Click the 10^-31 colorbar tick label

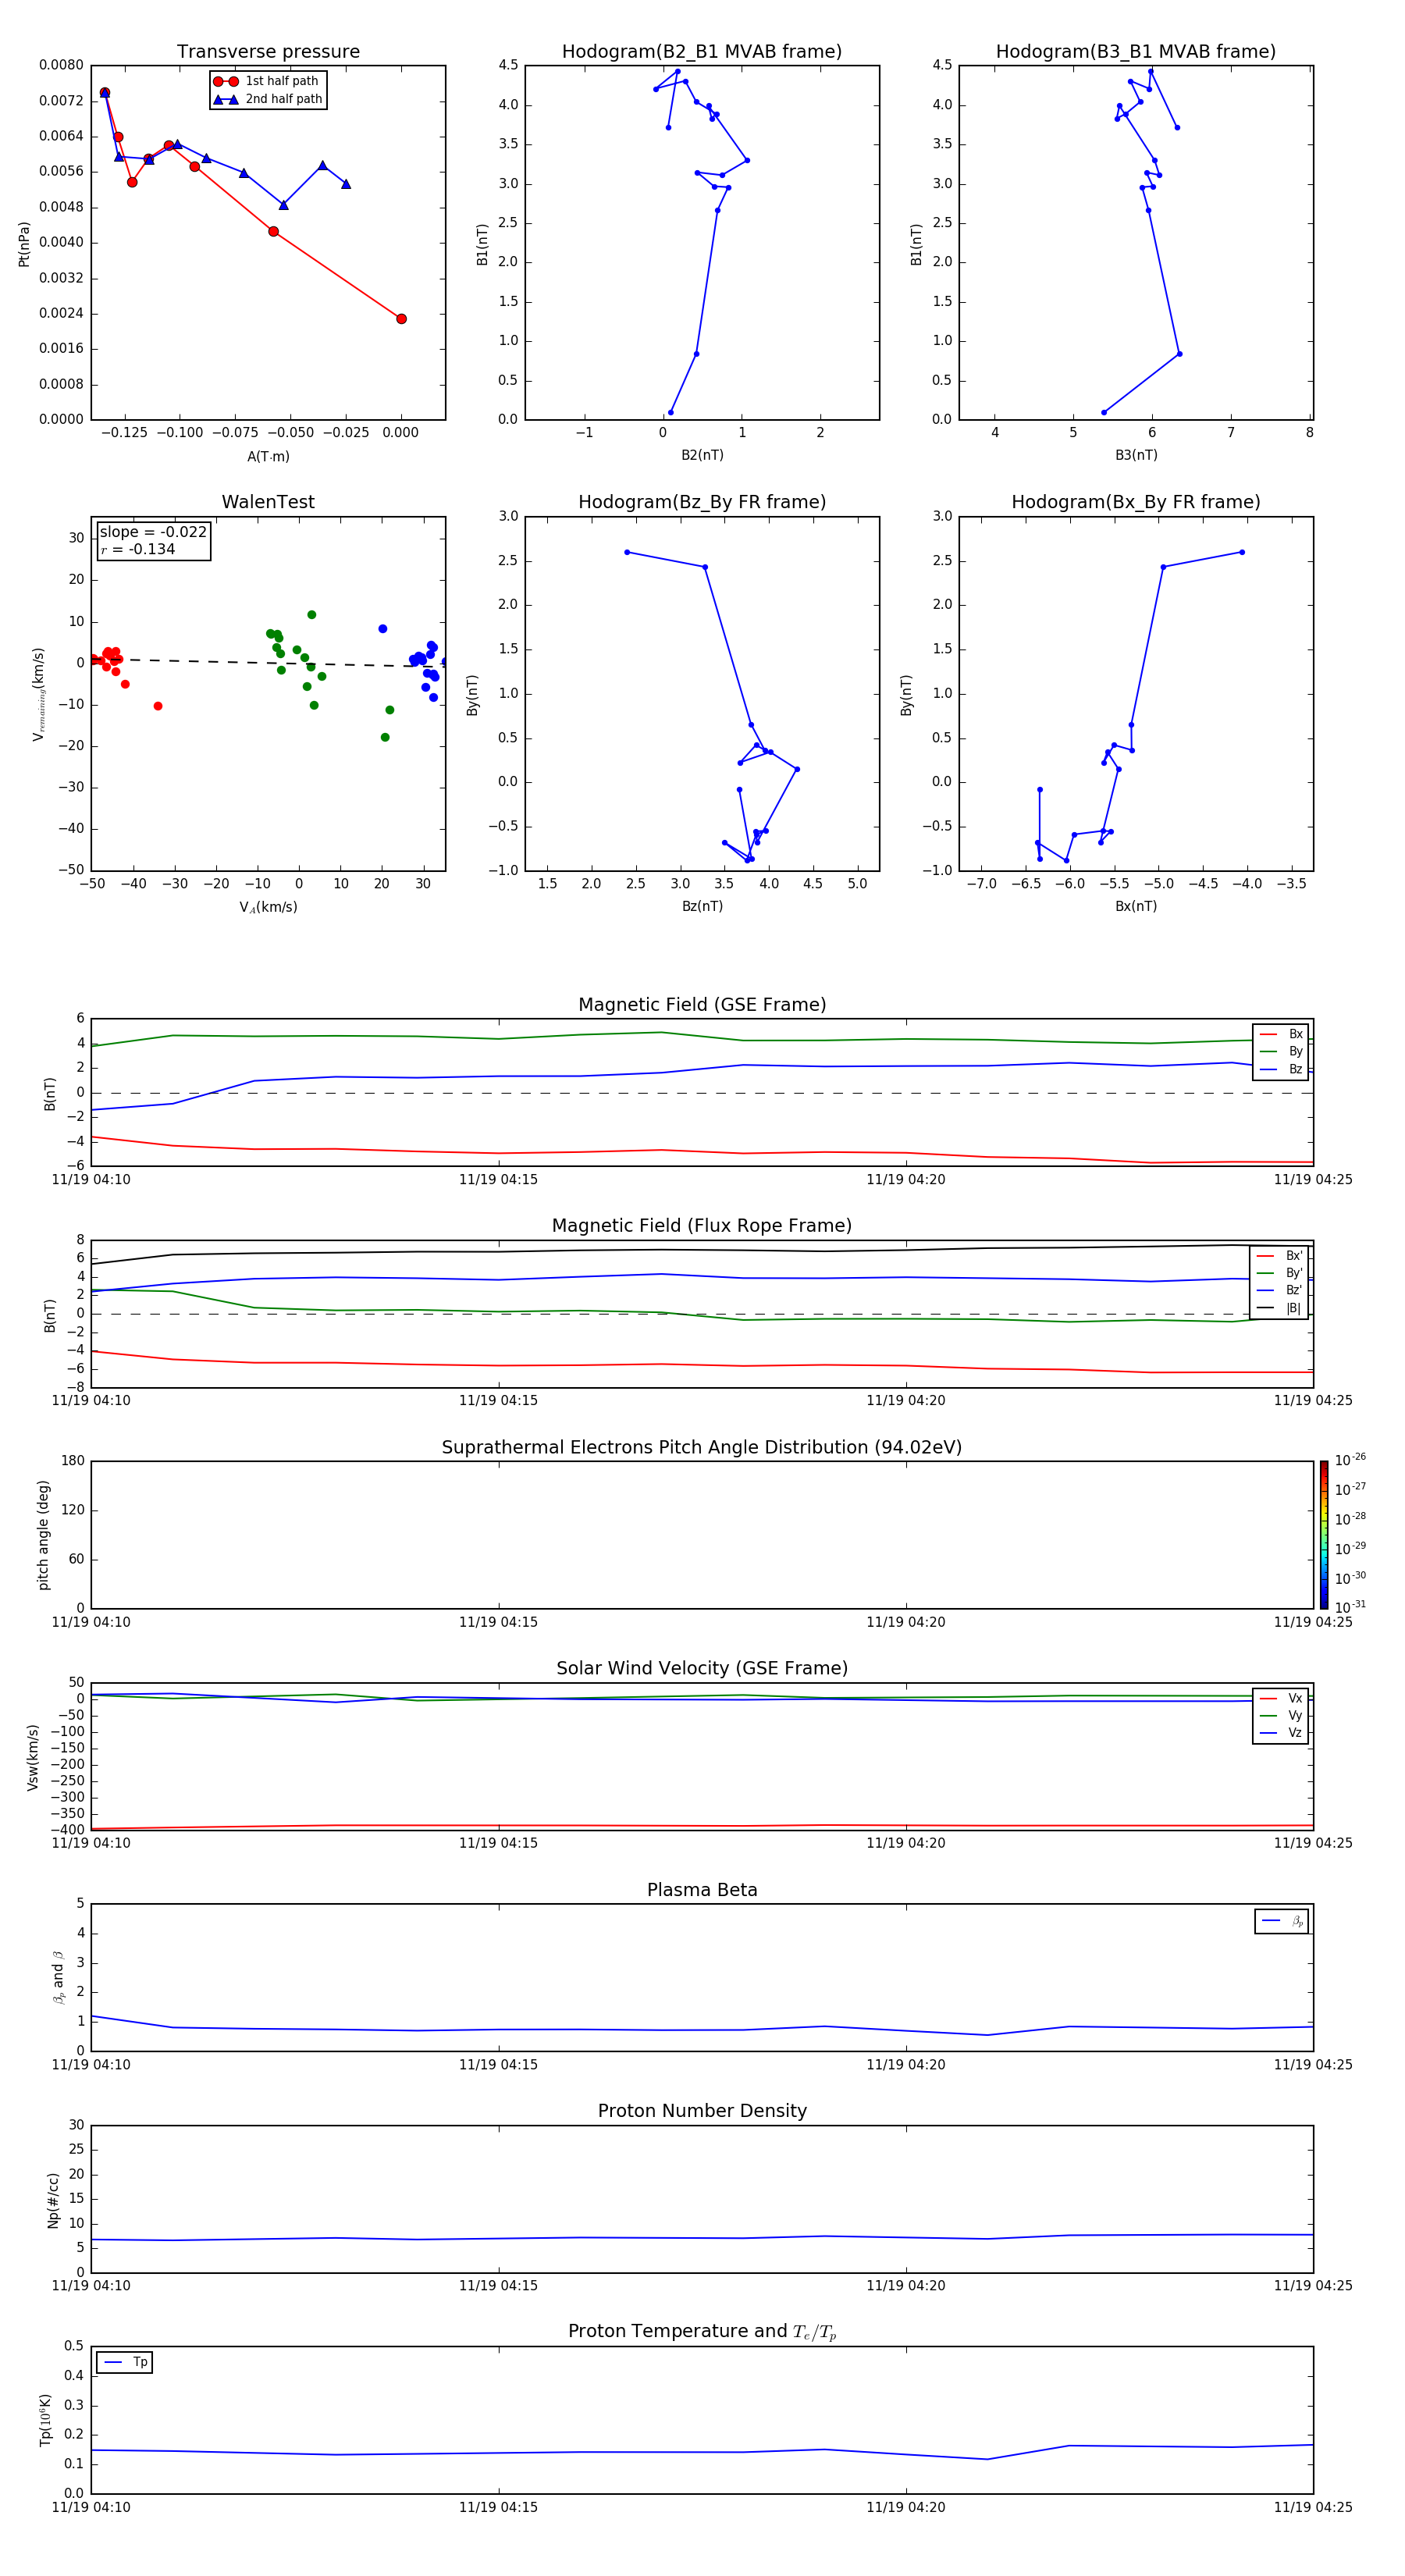[1350, 1607]
